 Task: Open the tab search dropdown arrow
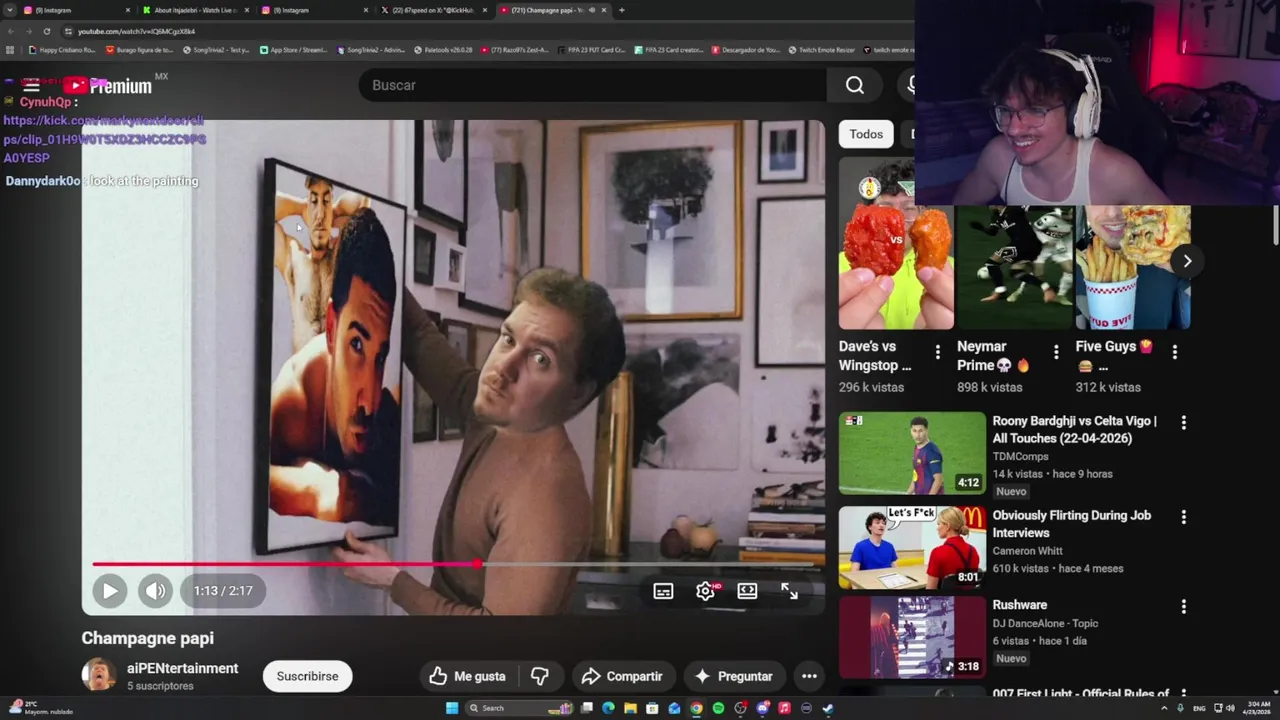tap(9, 10)
